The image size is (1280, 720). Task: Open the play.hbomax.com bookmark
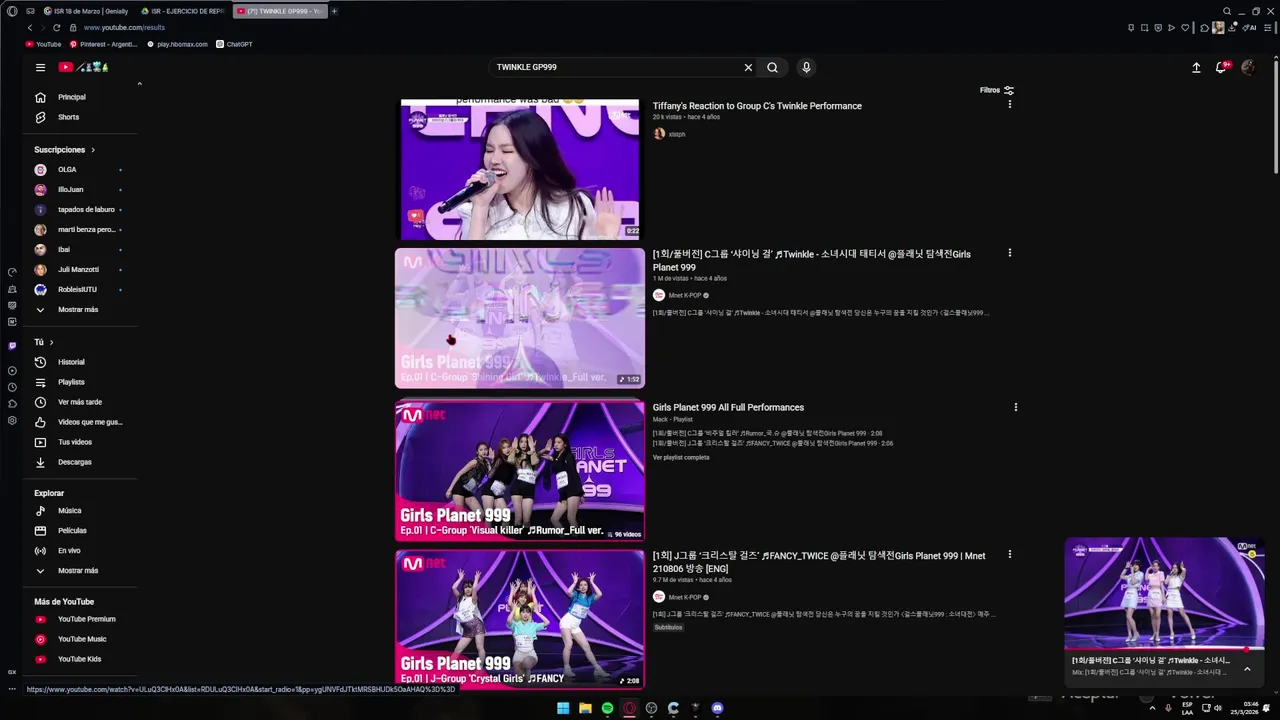[x=178, y=44]
